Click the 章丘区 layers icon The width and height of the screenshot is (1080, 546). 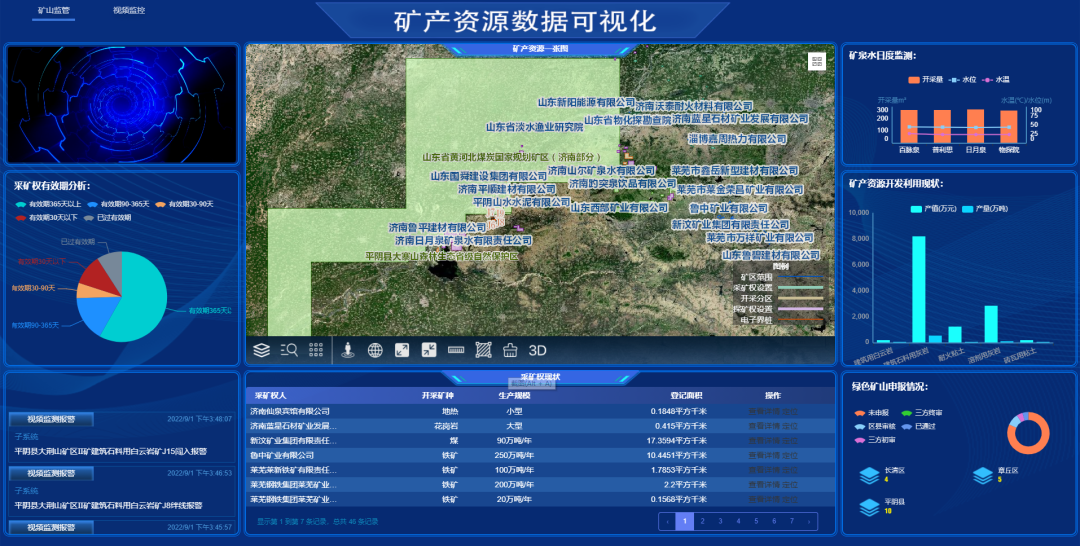983,475
